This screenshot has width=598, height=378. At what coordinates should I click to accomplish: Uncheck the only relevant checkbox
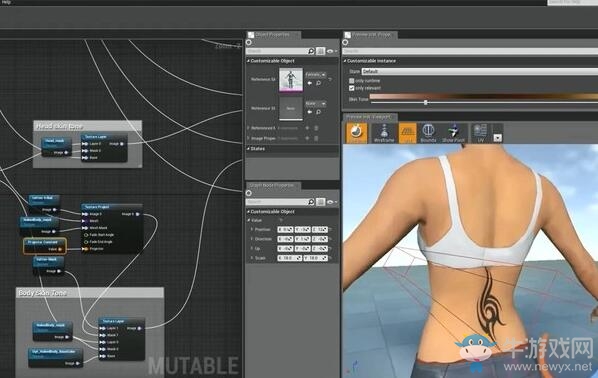pos(352,88)
